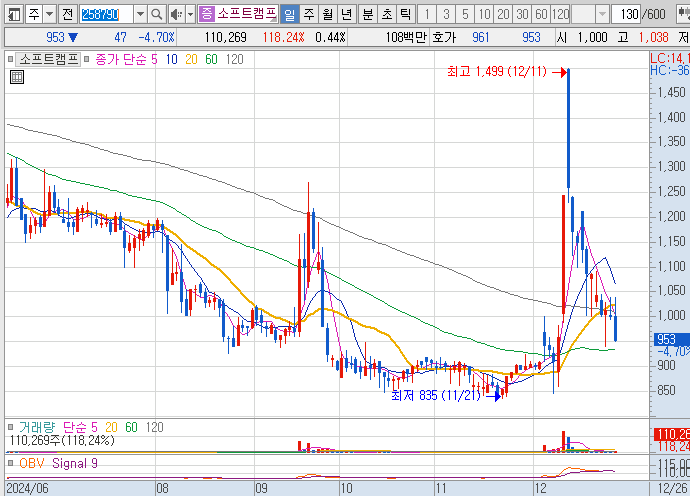Click the LC:14 indicator text at top right
Image resolution: width=690 pixels, height=496 pixels.
coord(669,58)
